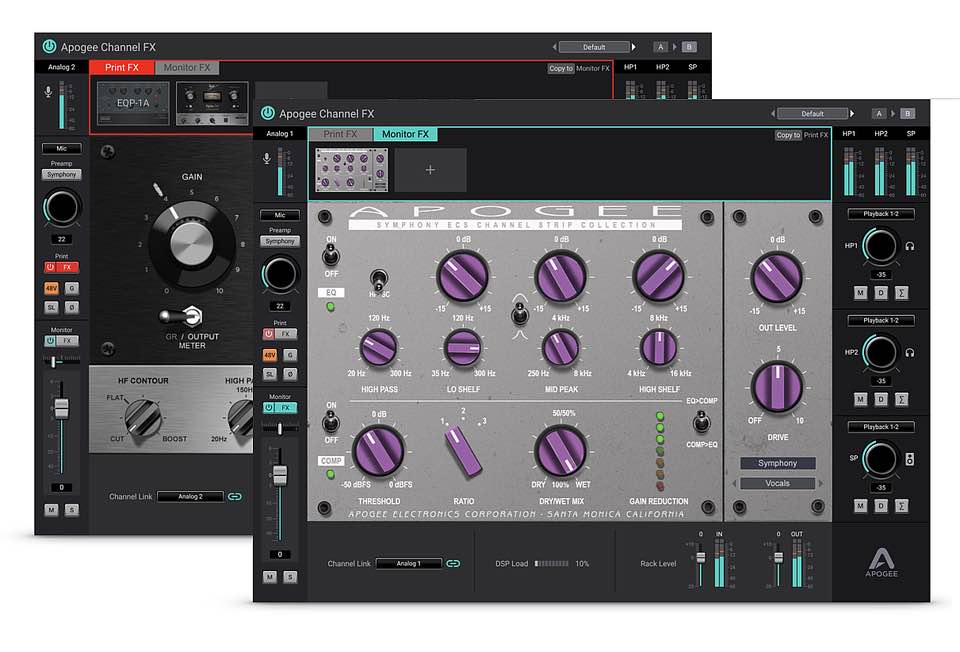Open the Default preset dropdown in back window
Viewport: 960px width, 652px height.
click(x=594, y=47)
